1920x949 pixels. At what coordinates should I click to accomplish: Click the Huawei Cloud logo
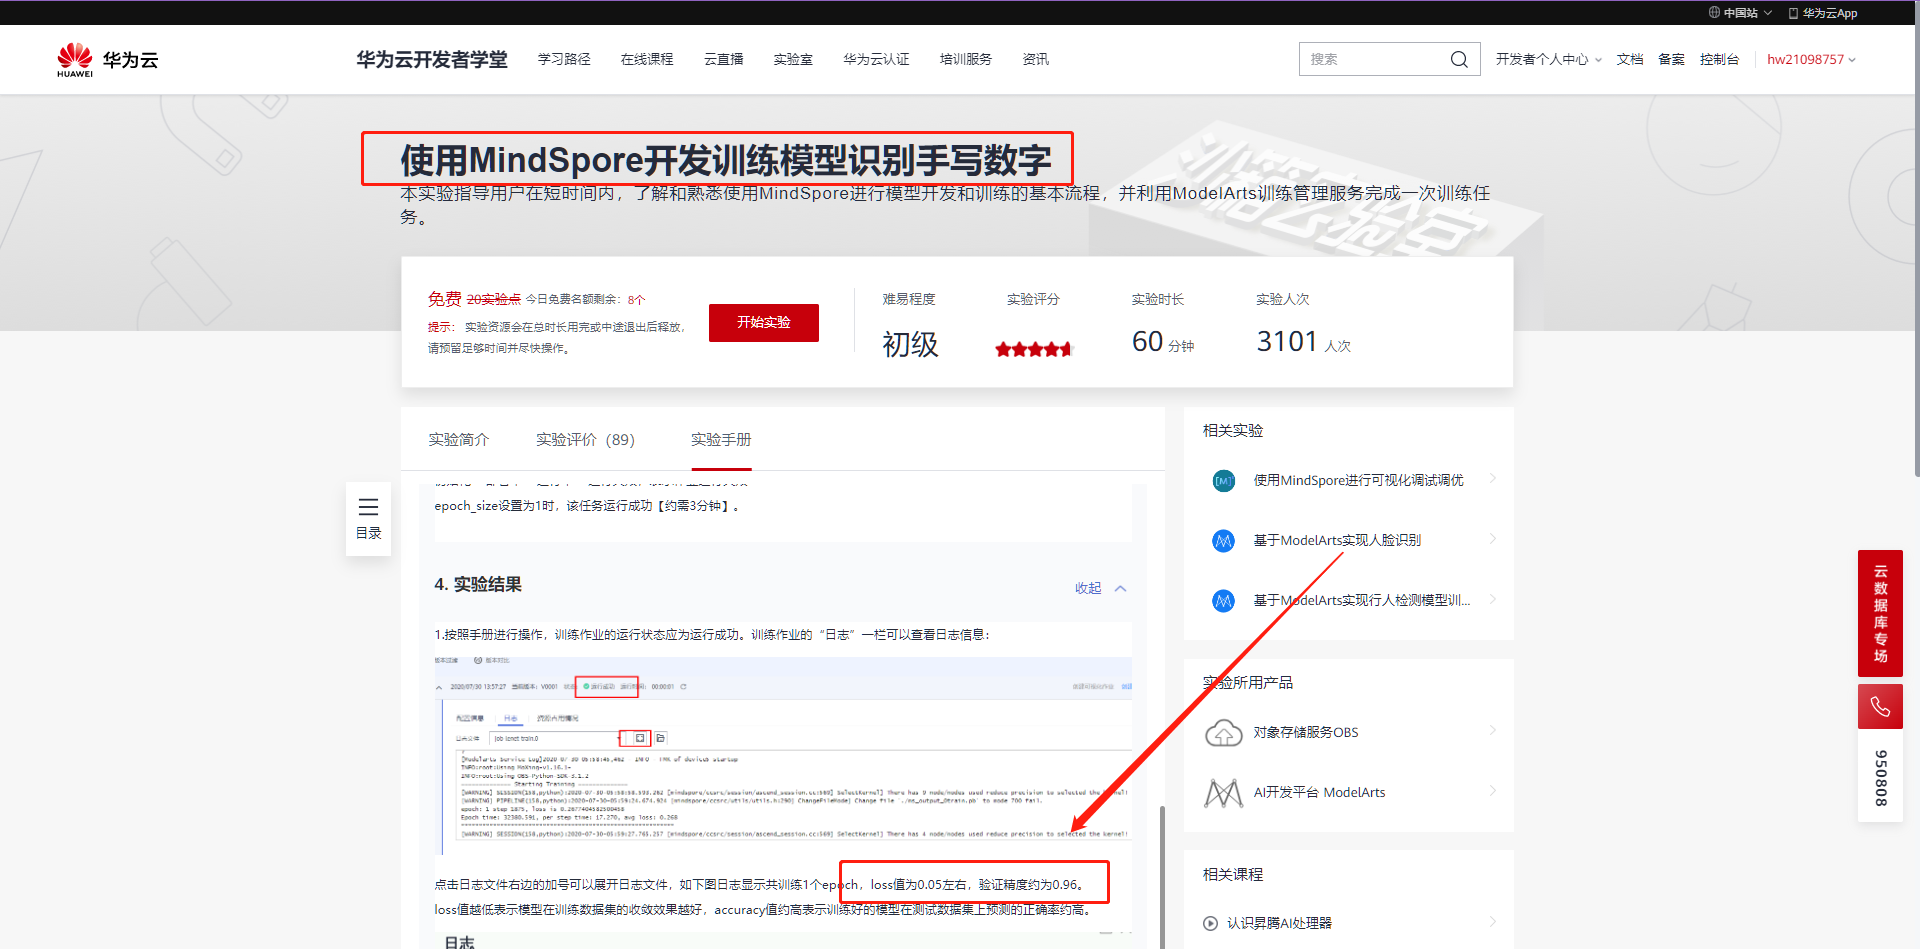tap(107, 60)
